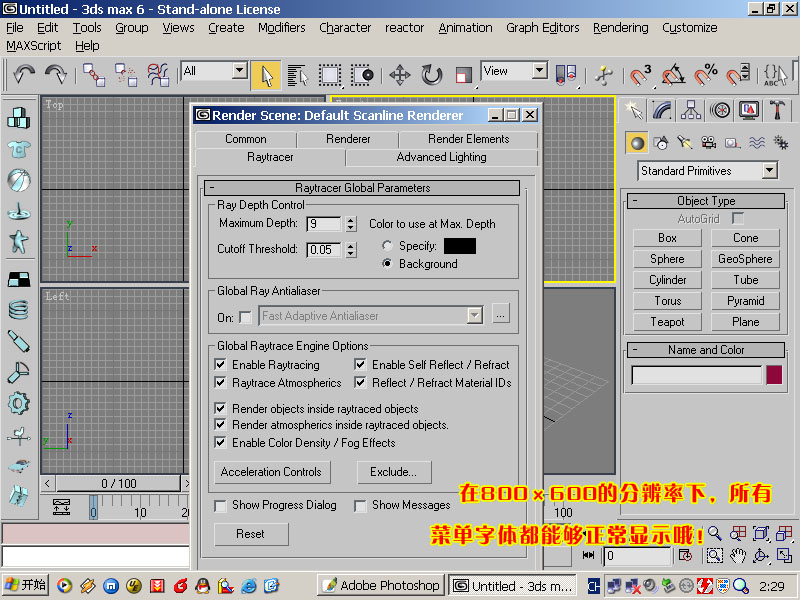
Task: Enable Show Progress Dialog checkbox
Action: coord(220,506)
